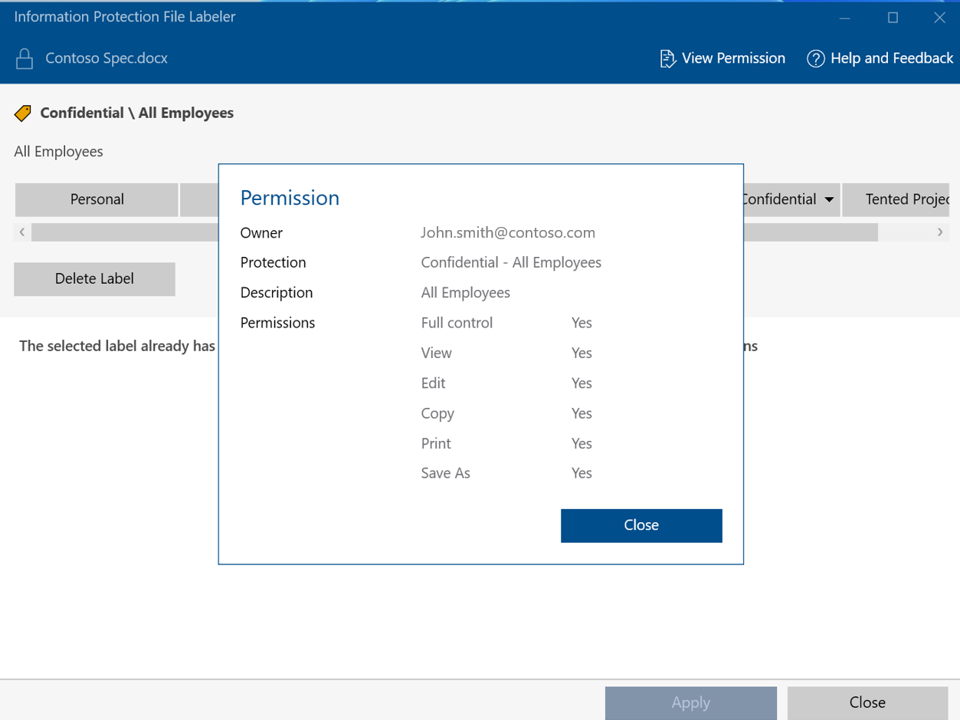Viewport: 960px width, 720px height.
Task: Click the 'Edit' permission entry
Action: [433, 383]
